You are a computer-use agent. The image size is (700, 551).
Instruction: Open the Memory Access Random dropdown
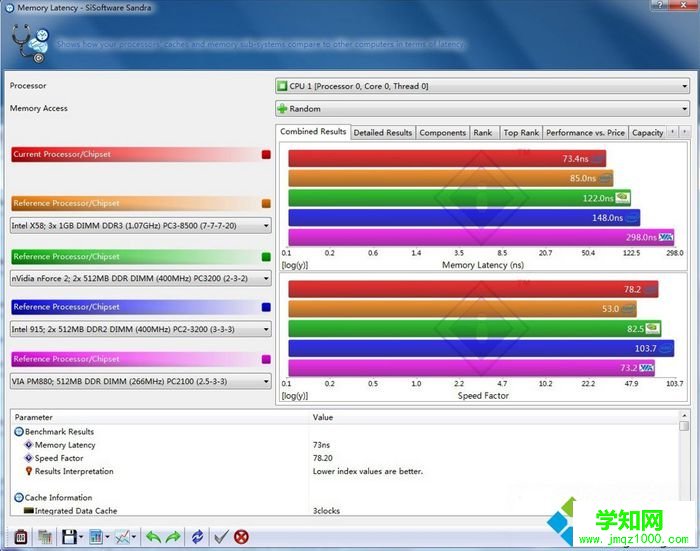pos(482,109)
